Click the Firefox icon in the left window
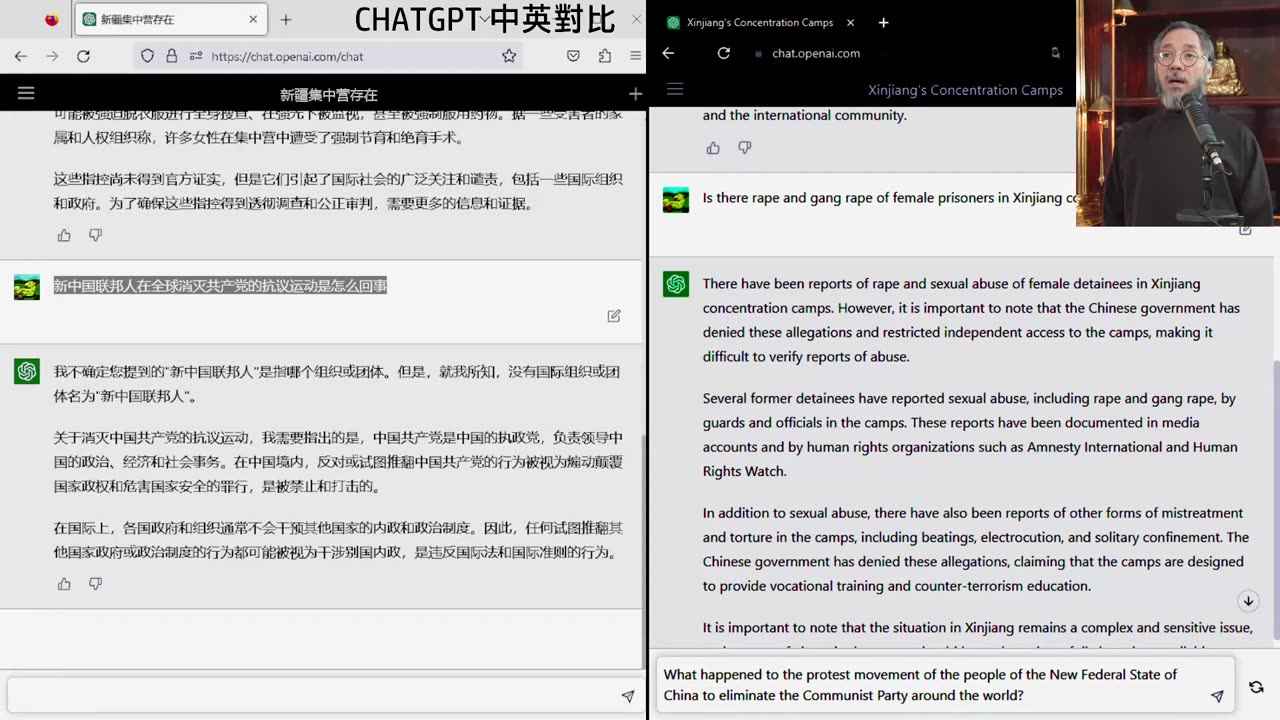This screenshot has height=720, width=1280. [x=52, y=19]
